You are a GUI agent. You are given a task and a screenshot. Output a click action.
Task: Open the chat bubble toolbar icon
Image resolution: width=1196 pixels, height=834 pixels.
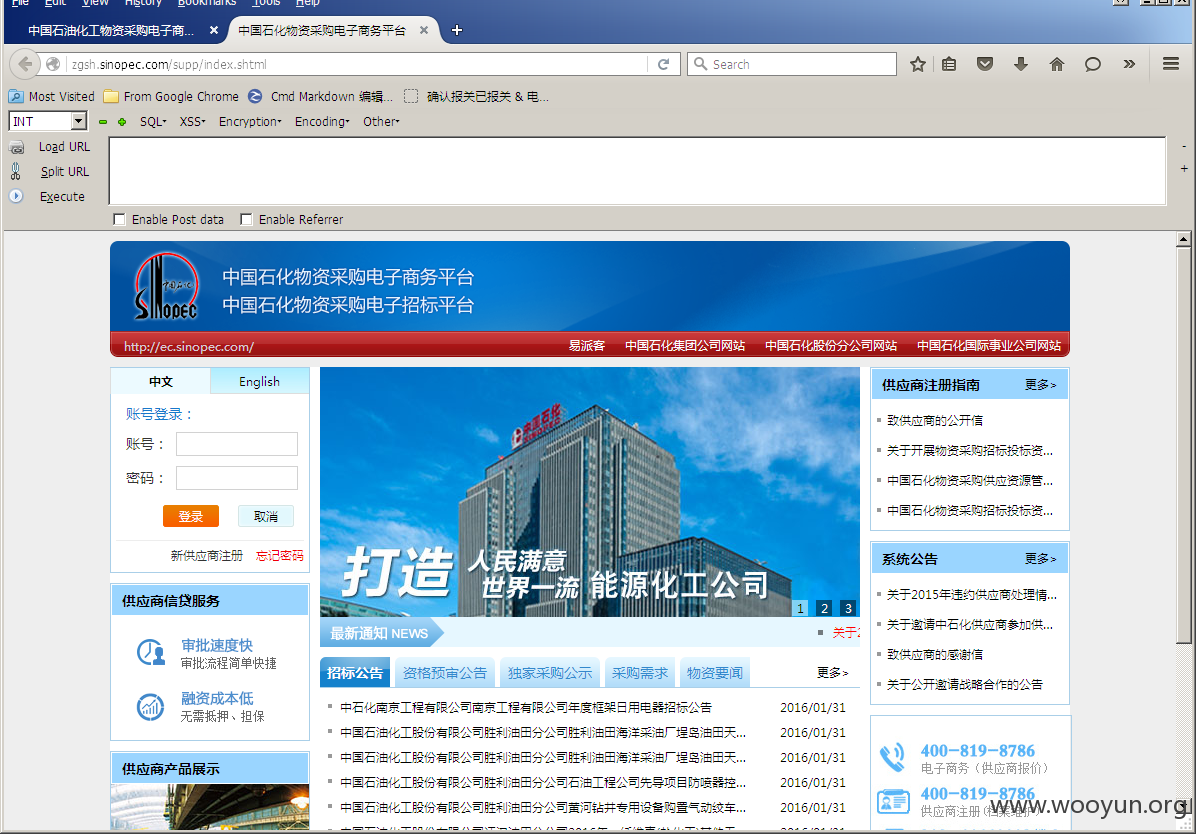(1093, 64)
